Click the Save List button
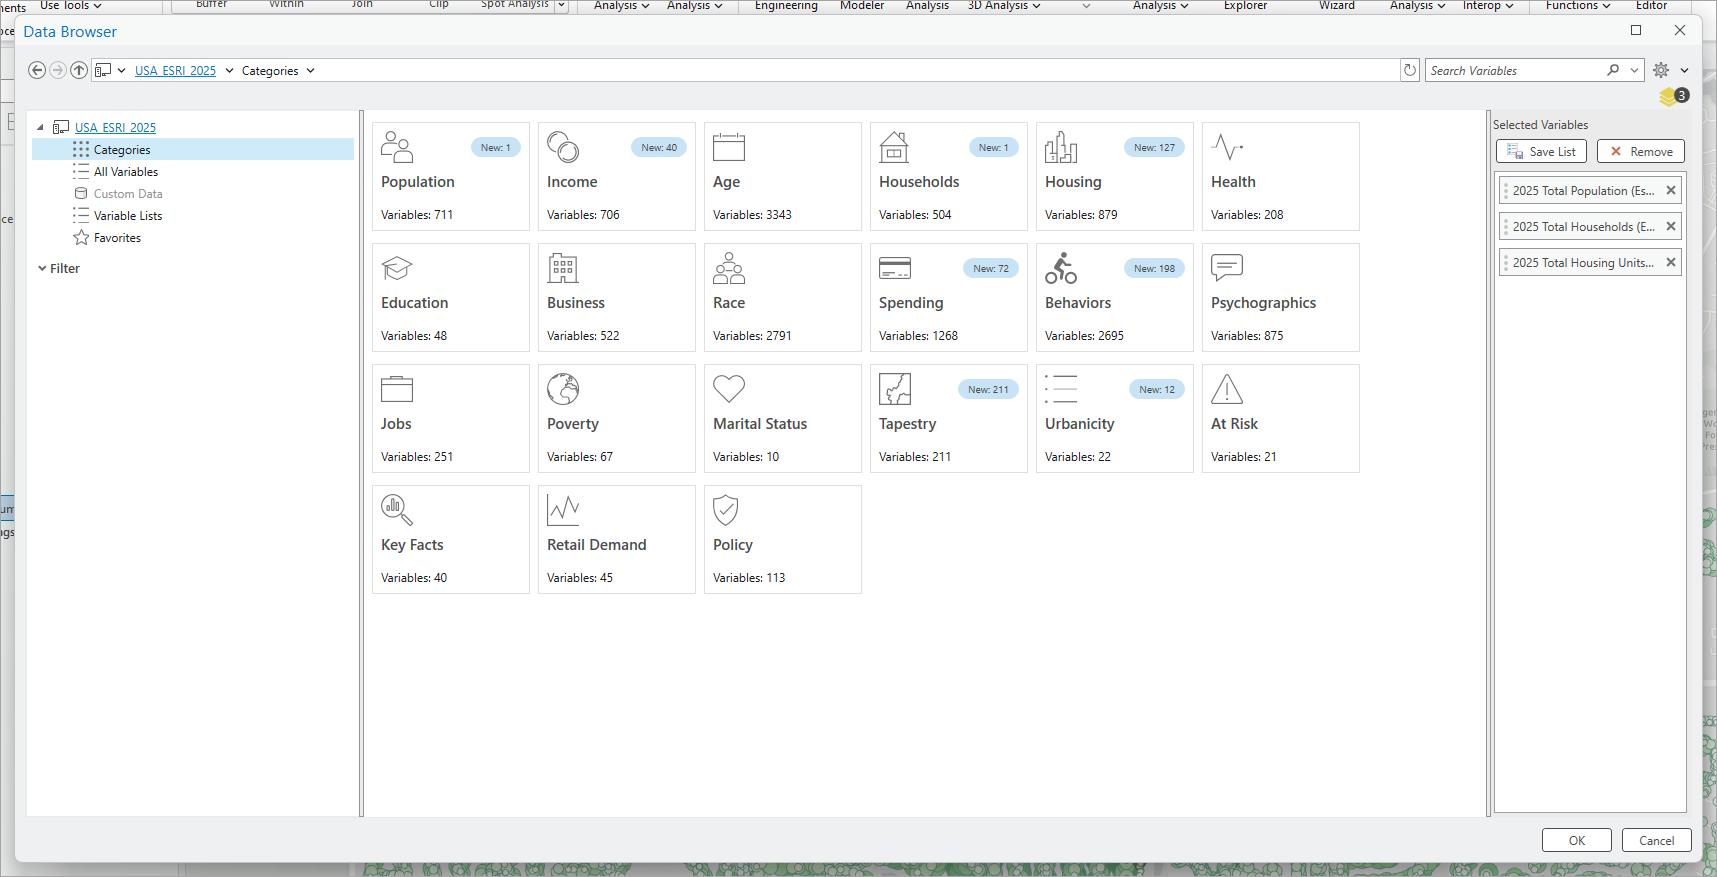 (x=1541, y=151)
